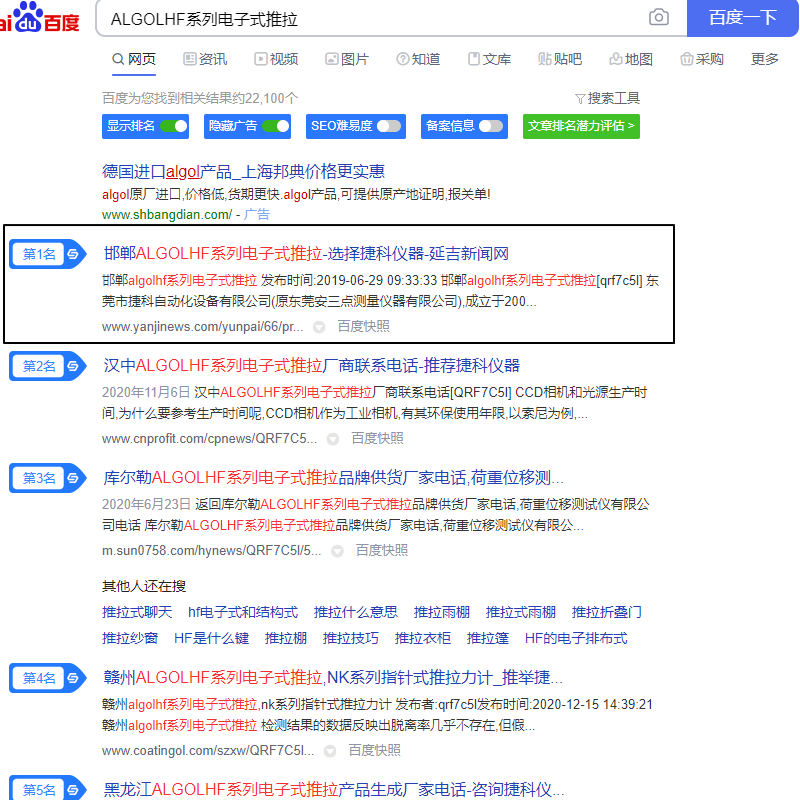
Task: Open result 库尔勒ALGOLHF系列电子式推拉品牌供货
Action: click(333, 478)
